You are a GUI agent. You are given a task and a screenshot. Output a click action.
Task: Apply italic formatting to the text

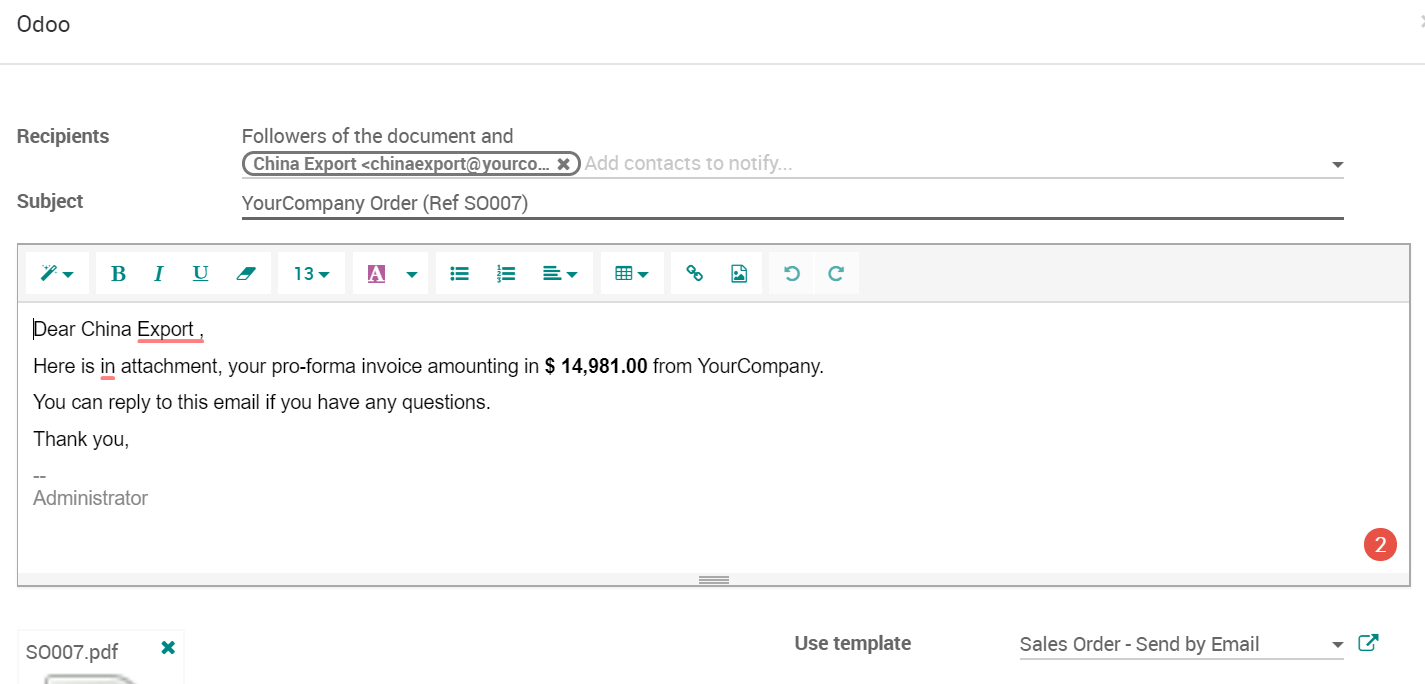158,274
